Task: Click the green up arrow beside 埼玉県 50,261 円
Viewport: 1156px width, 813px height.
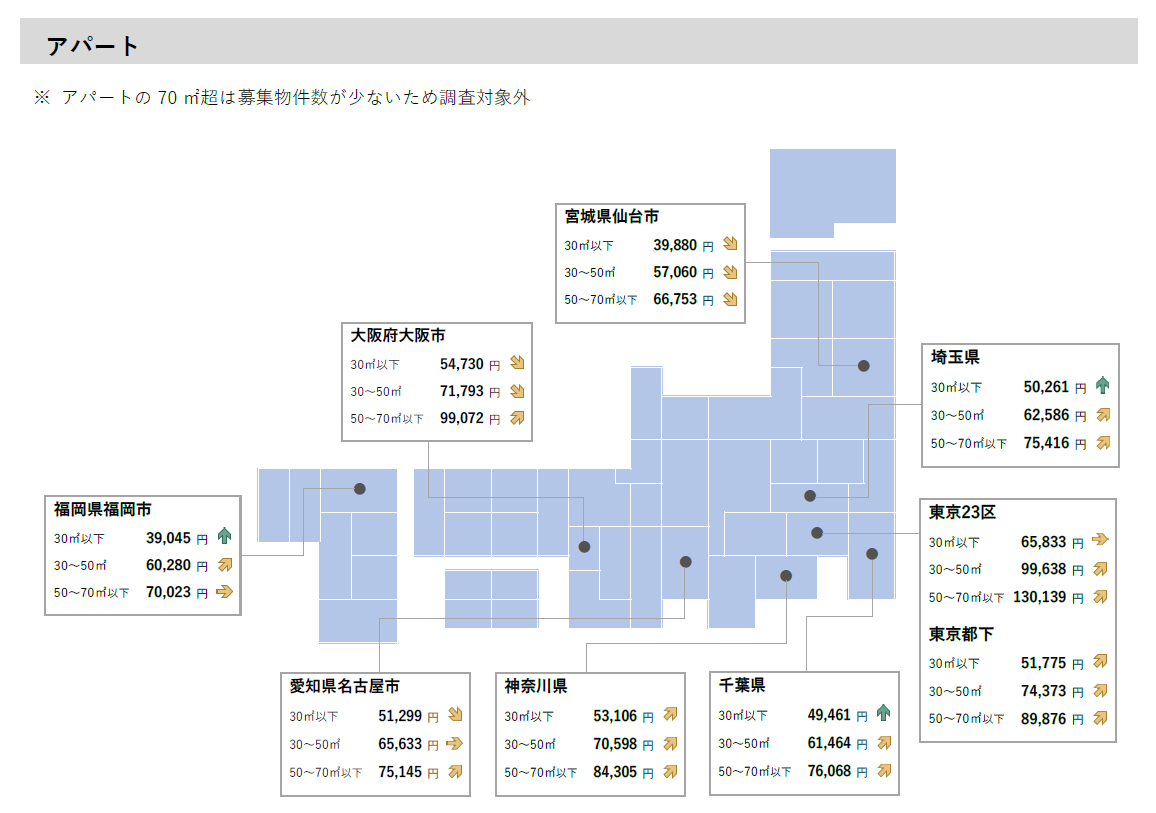Action: 1103,386
